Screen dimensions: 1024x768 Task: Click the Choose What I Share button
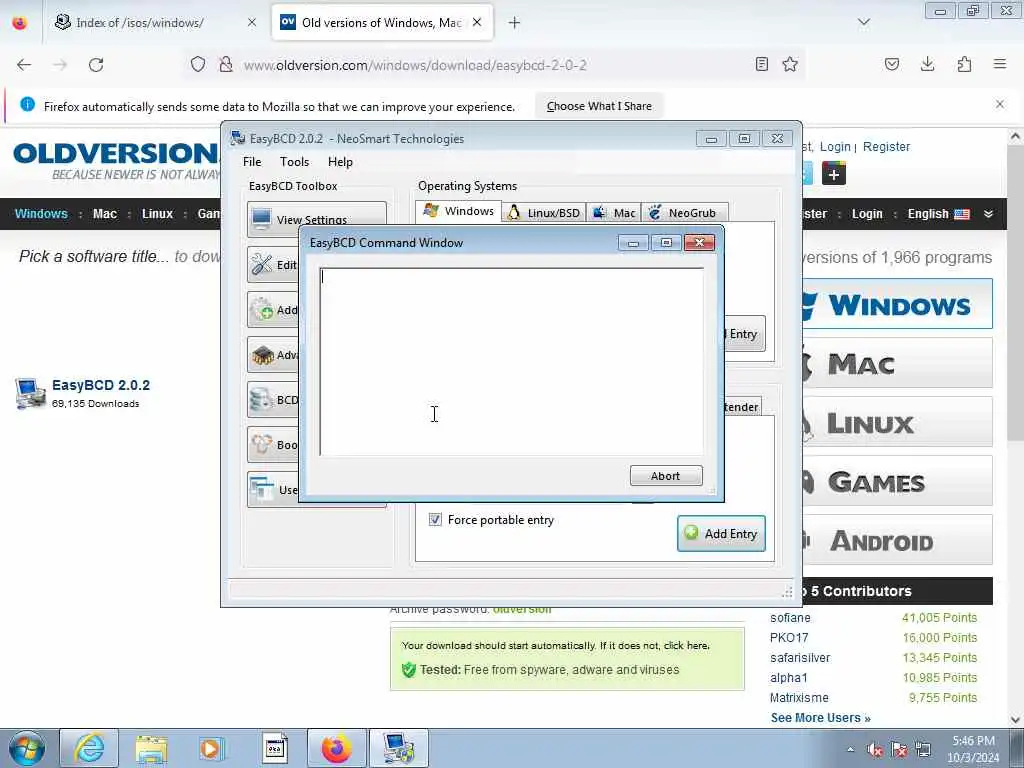pos(599,106)
